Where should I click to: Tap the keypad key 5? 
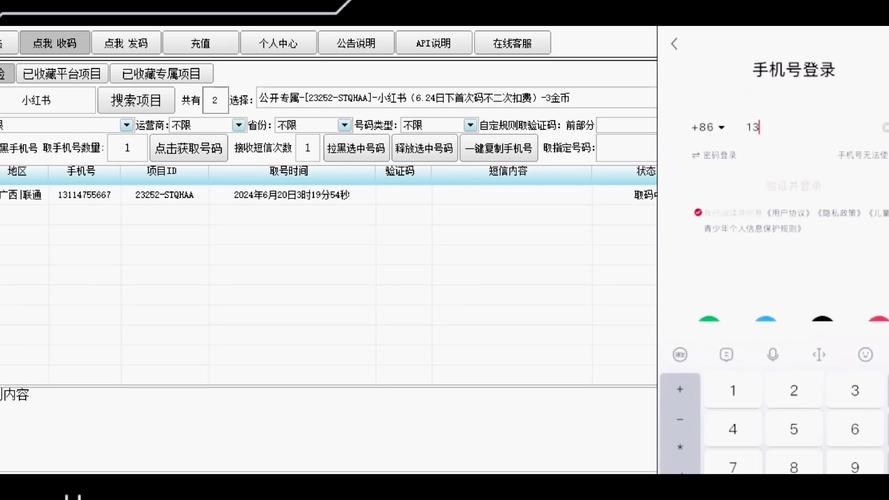[x=794, y=429]
